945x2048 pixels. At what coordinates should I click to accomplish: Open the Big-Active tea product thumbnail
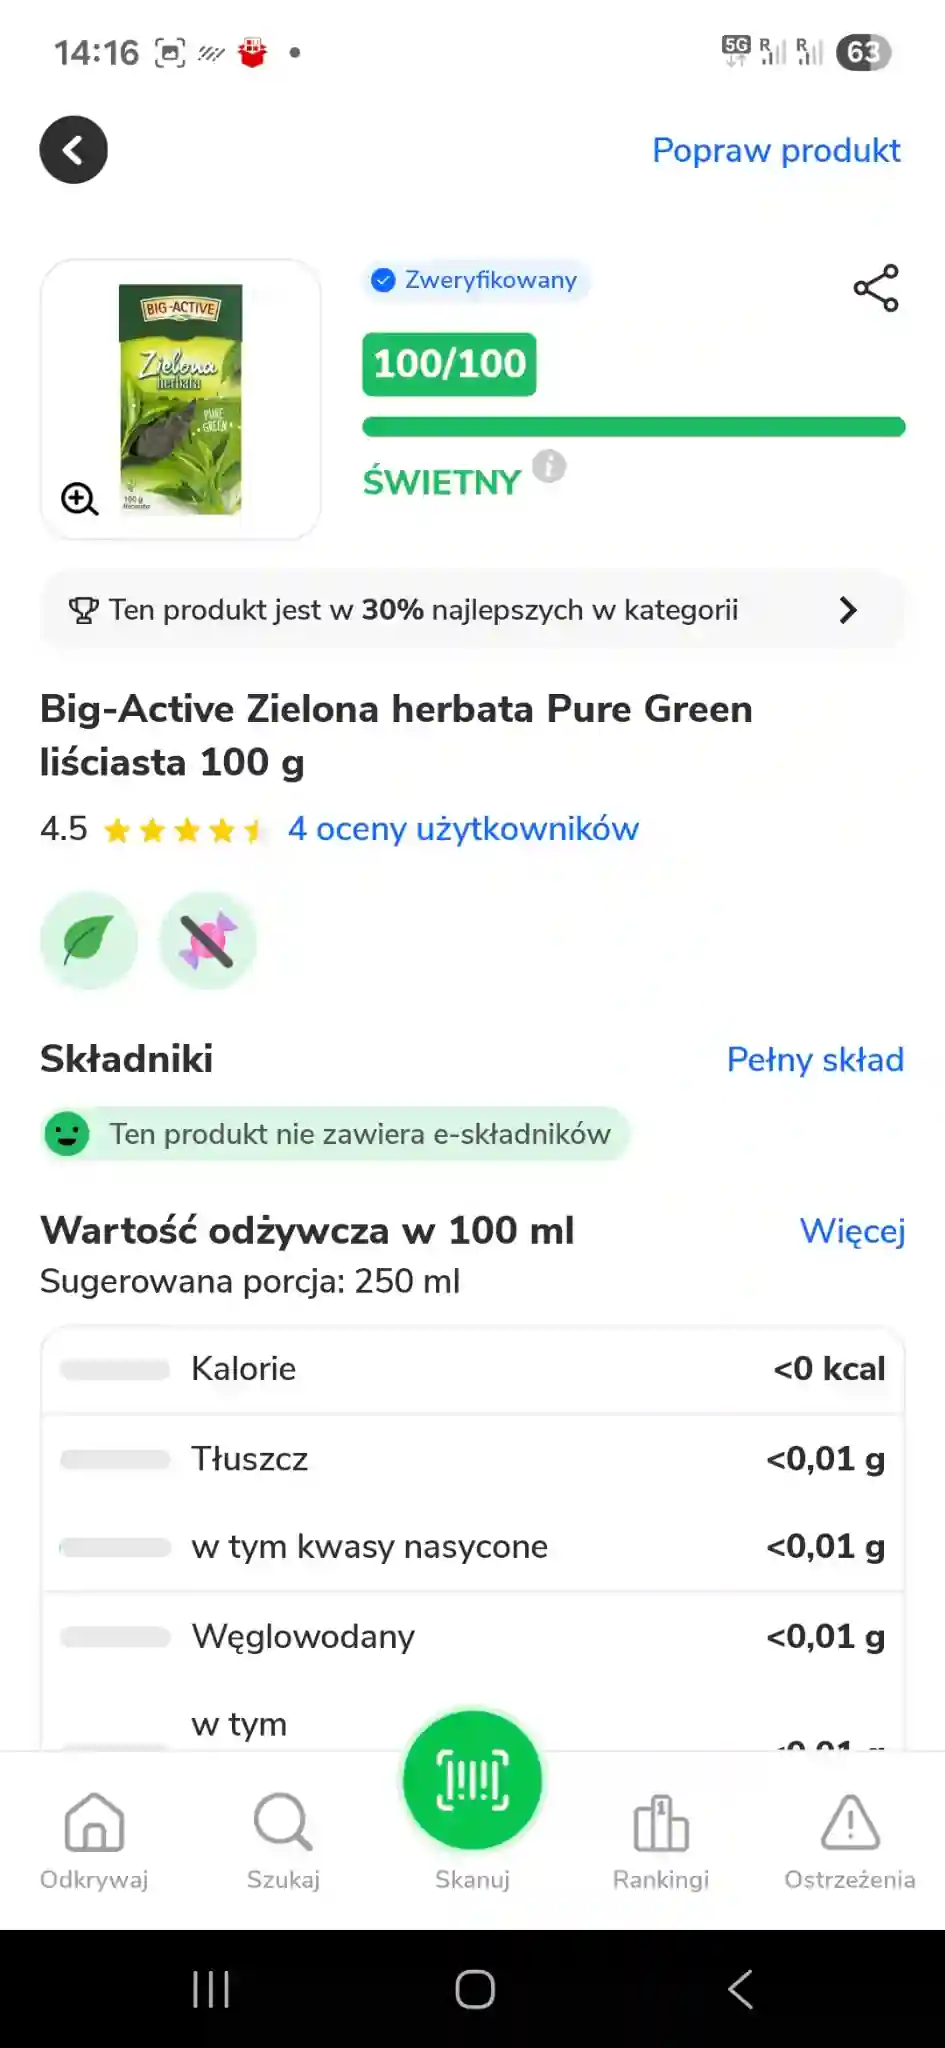[x=180, y=399]
